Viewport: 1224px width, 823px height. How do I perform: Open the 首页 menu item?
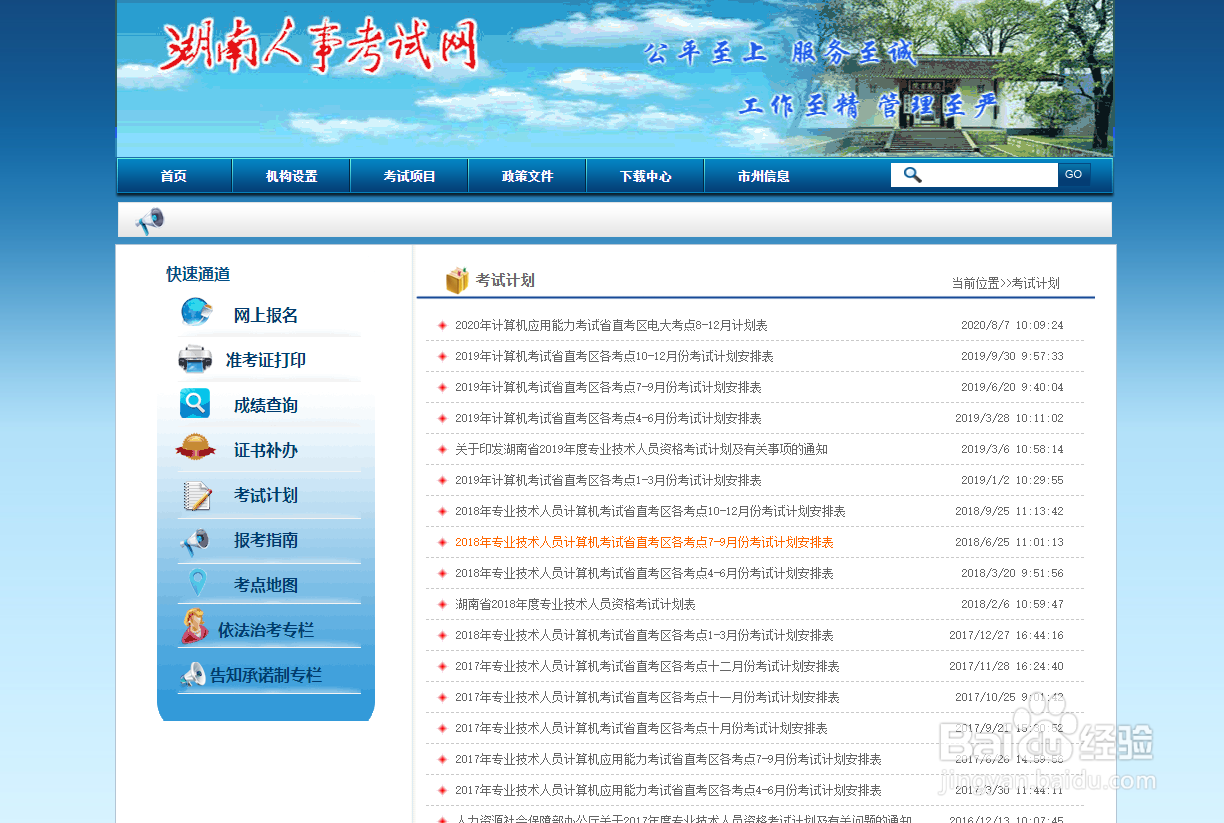tap(173, 175)
